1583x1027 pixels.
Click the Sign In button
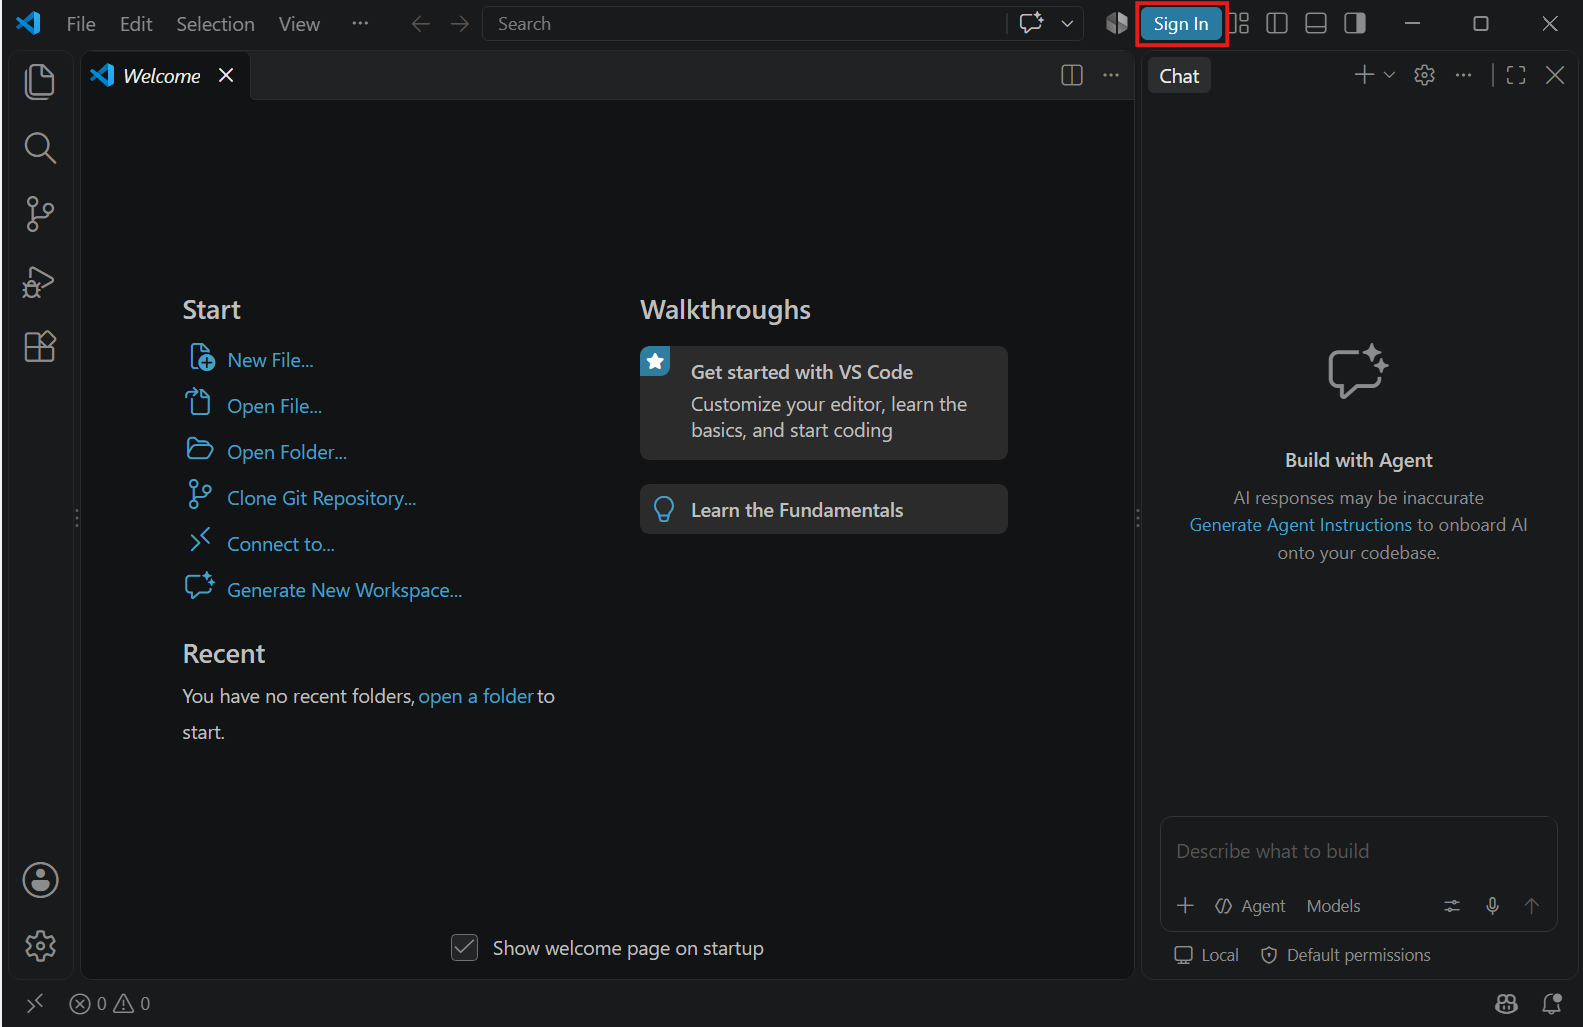click(1181, 23)
